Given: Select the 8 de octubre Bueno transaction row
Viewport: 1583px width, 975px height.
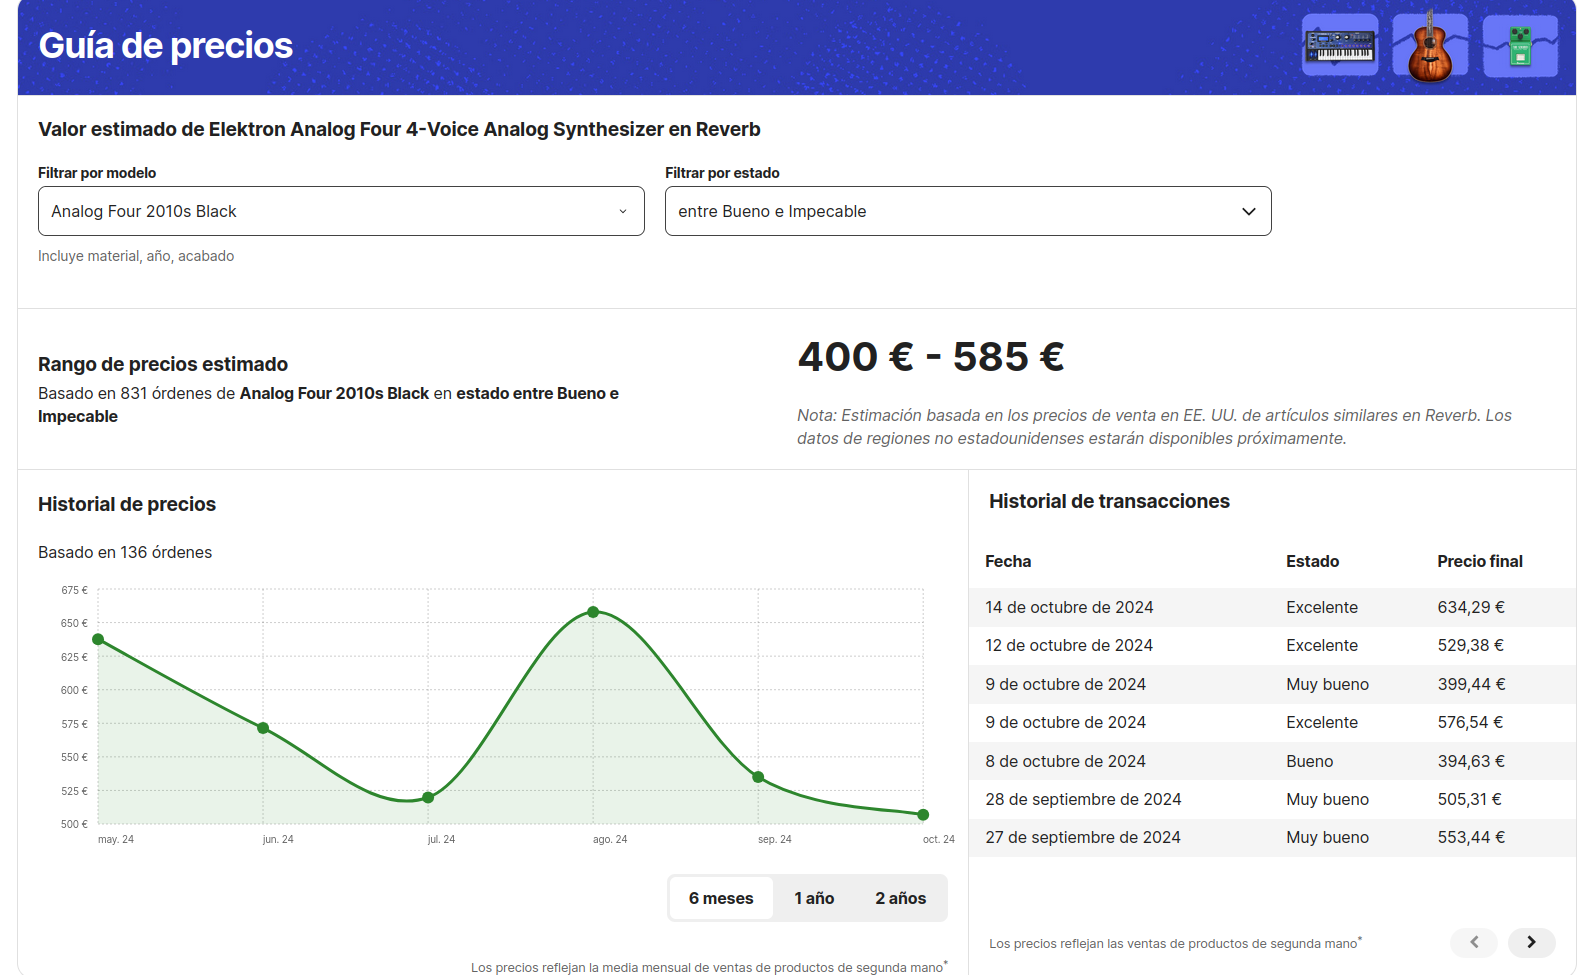Looking at the screenshot, I should [x=1272, y=761].
